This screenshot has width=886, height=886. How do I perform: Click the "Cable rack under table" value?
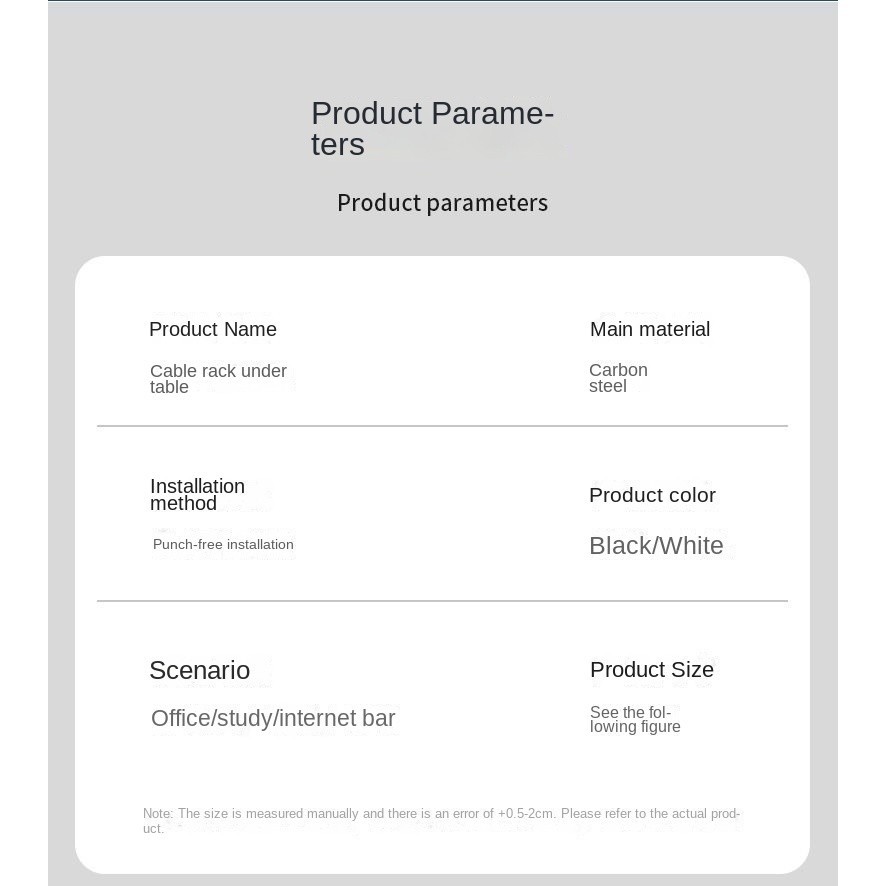[218, 379]
